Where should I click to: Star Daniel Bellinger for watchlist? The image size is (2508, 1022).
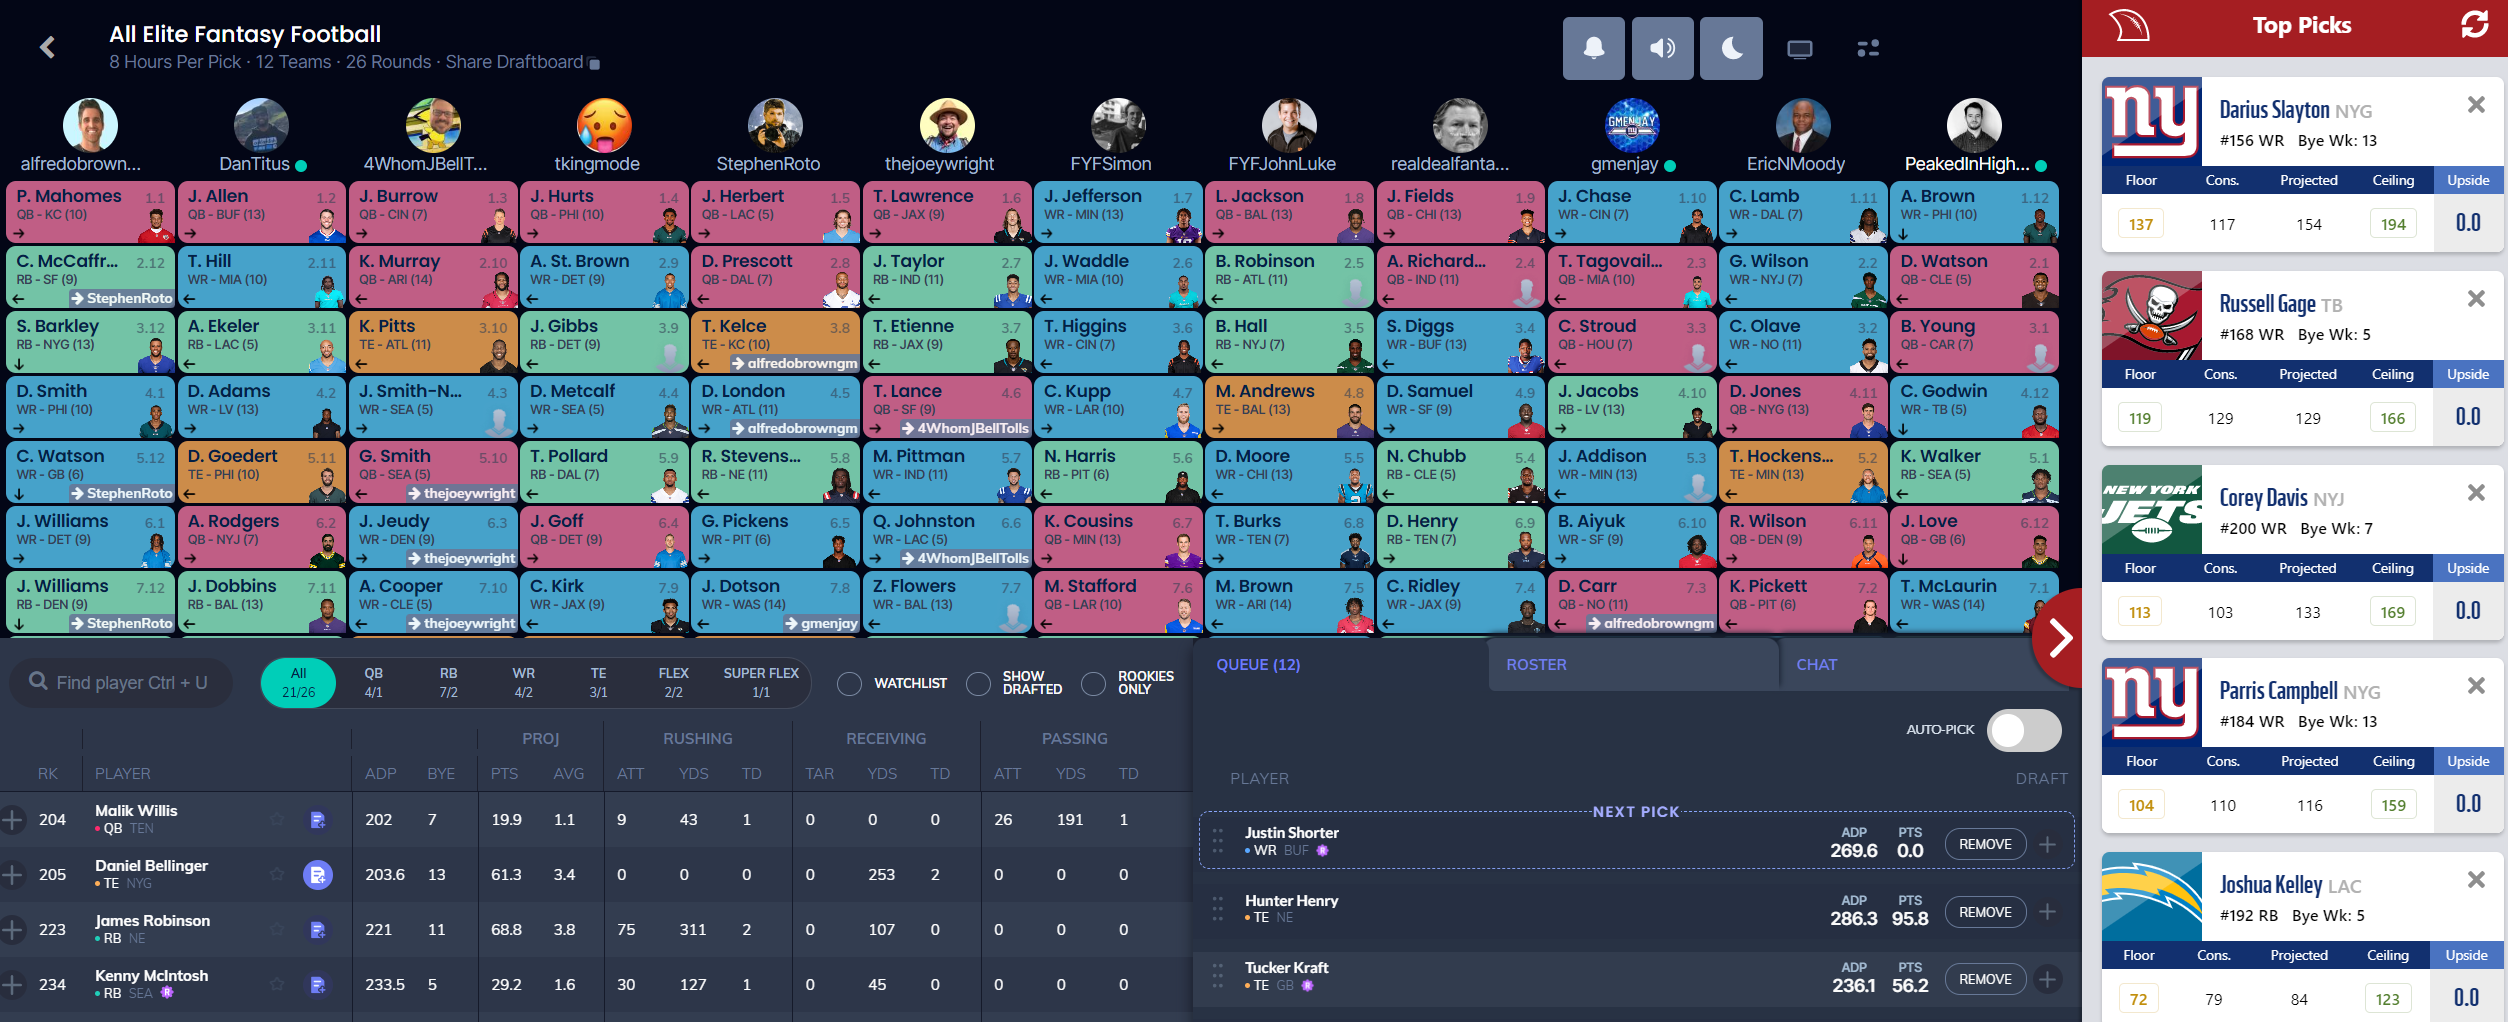(x=277, y=875)
